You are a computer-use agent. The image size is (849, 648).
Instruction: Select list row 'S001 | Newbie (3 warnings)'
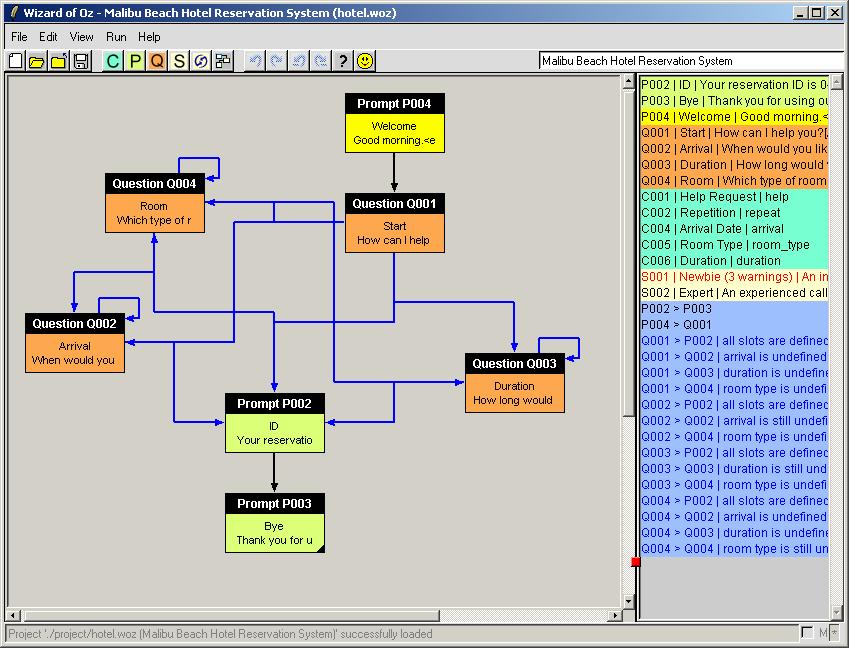point(734,277)
